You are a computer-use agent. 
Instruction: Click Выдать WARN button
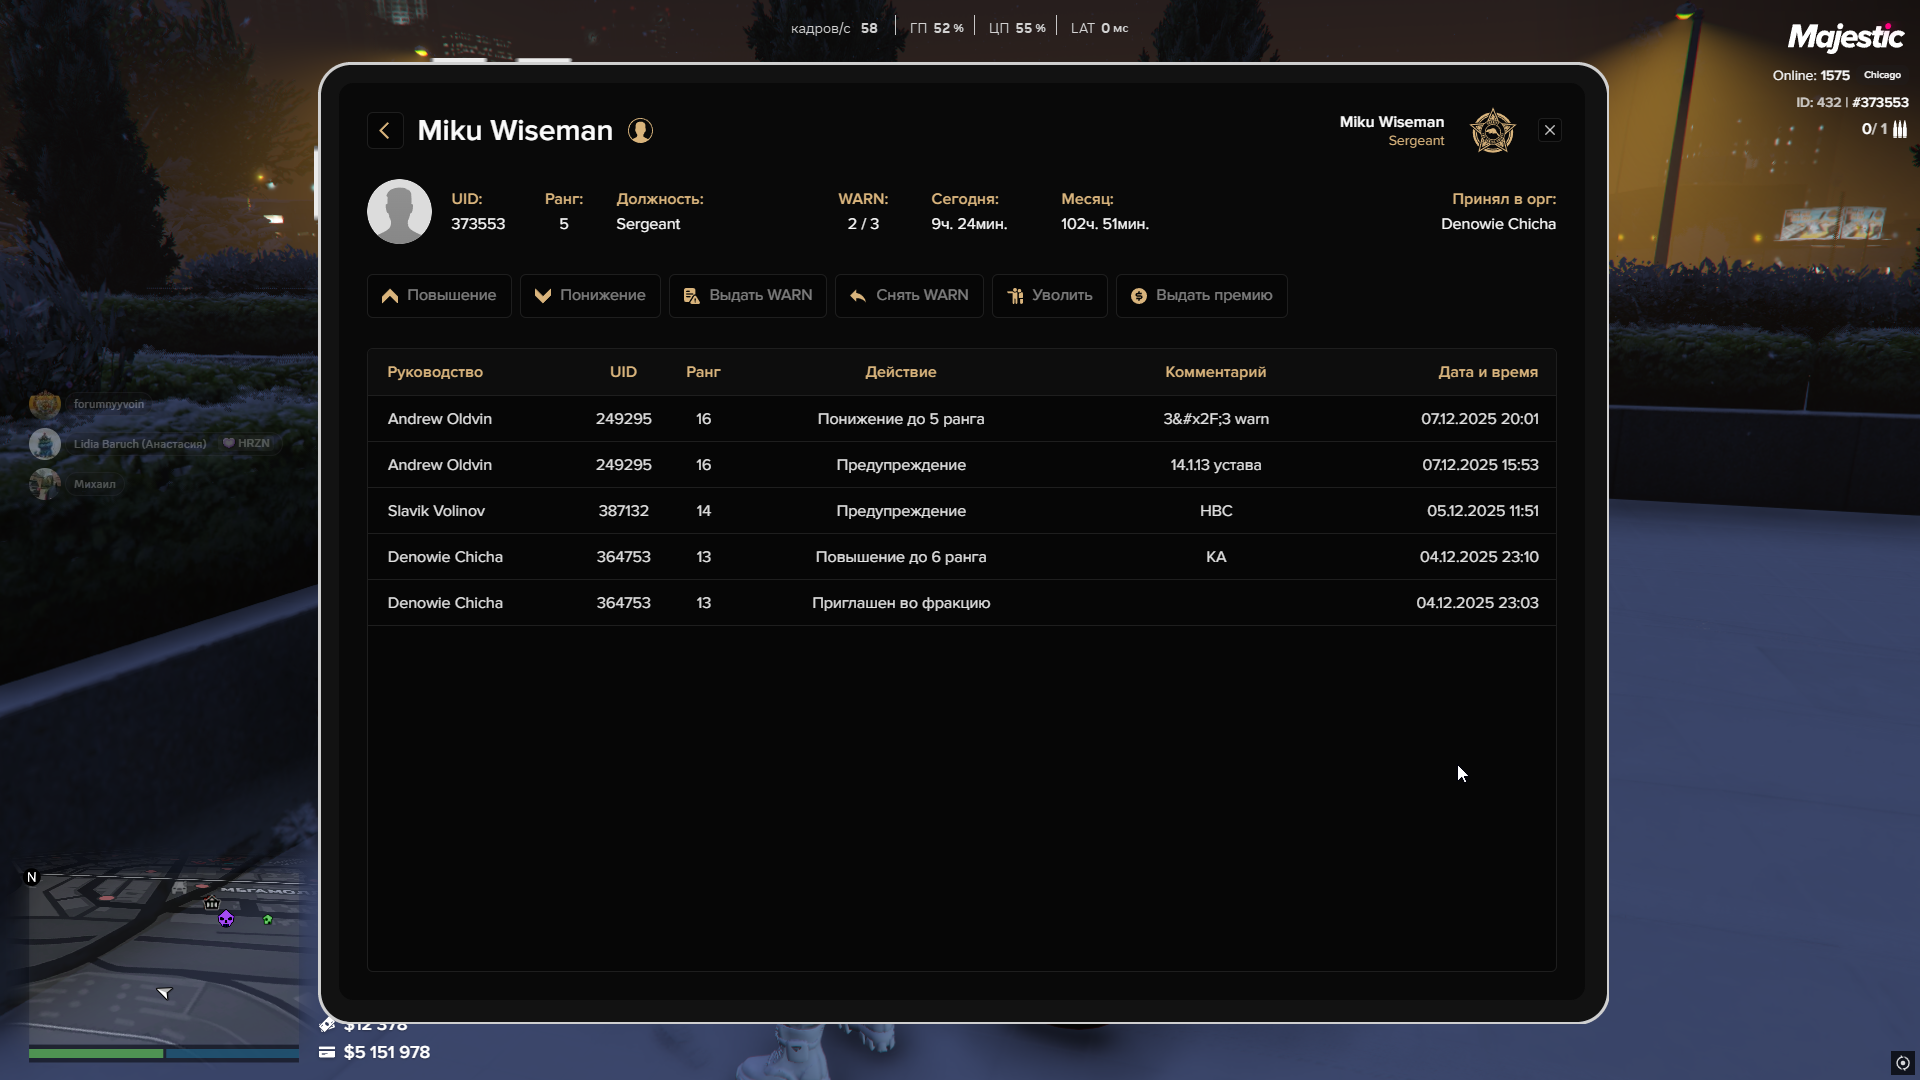[x=748, y=296]
